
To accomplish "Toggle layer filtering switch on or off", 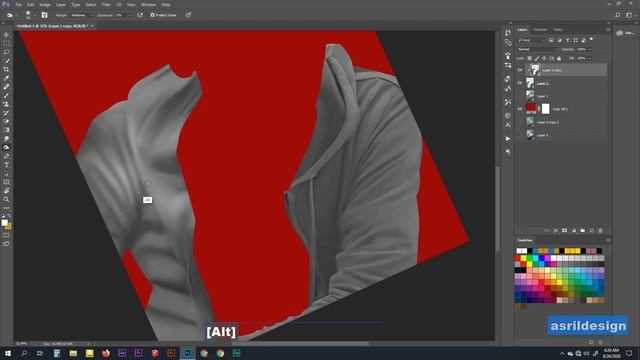I will point(591,39).
